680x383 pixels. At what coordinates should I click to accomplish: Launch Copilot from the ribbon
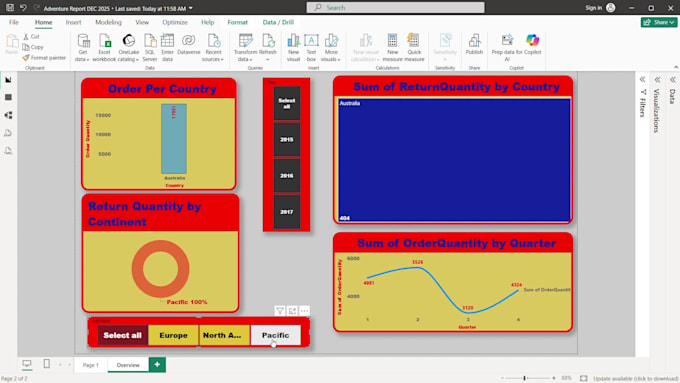[x=533, y=45]
